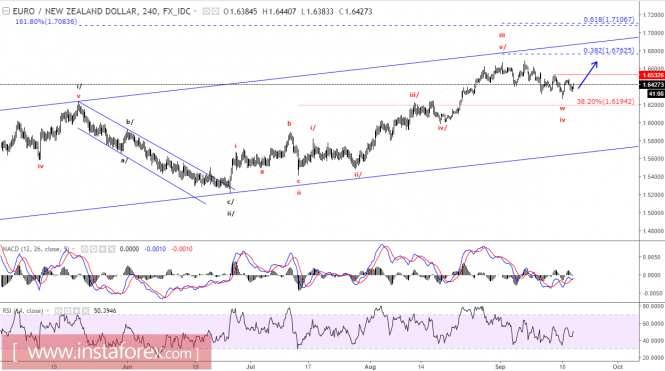This screenshot has width=665, height=371.
Task: Hide the MACD indicator with its eye icon
Action: (x=84, y=249)
